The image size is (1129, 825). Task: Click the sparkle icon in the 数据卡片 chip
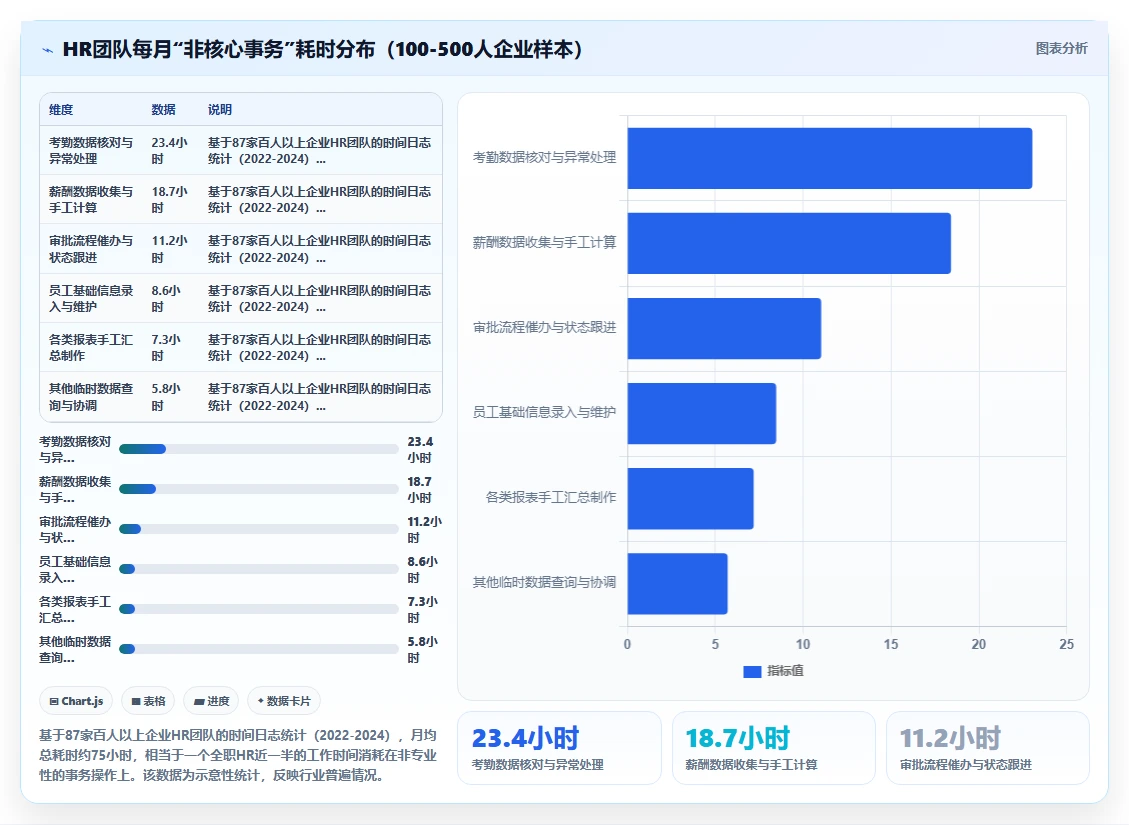tap(261, 701)
